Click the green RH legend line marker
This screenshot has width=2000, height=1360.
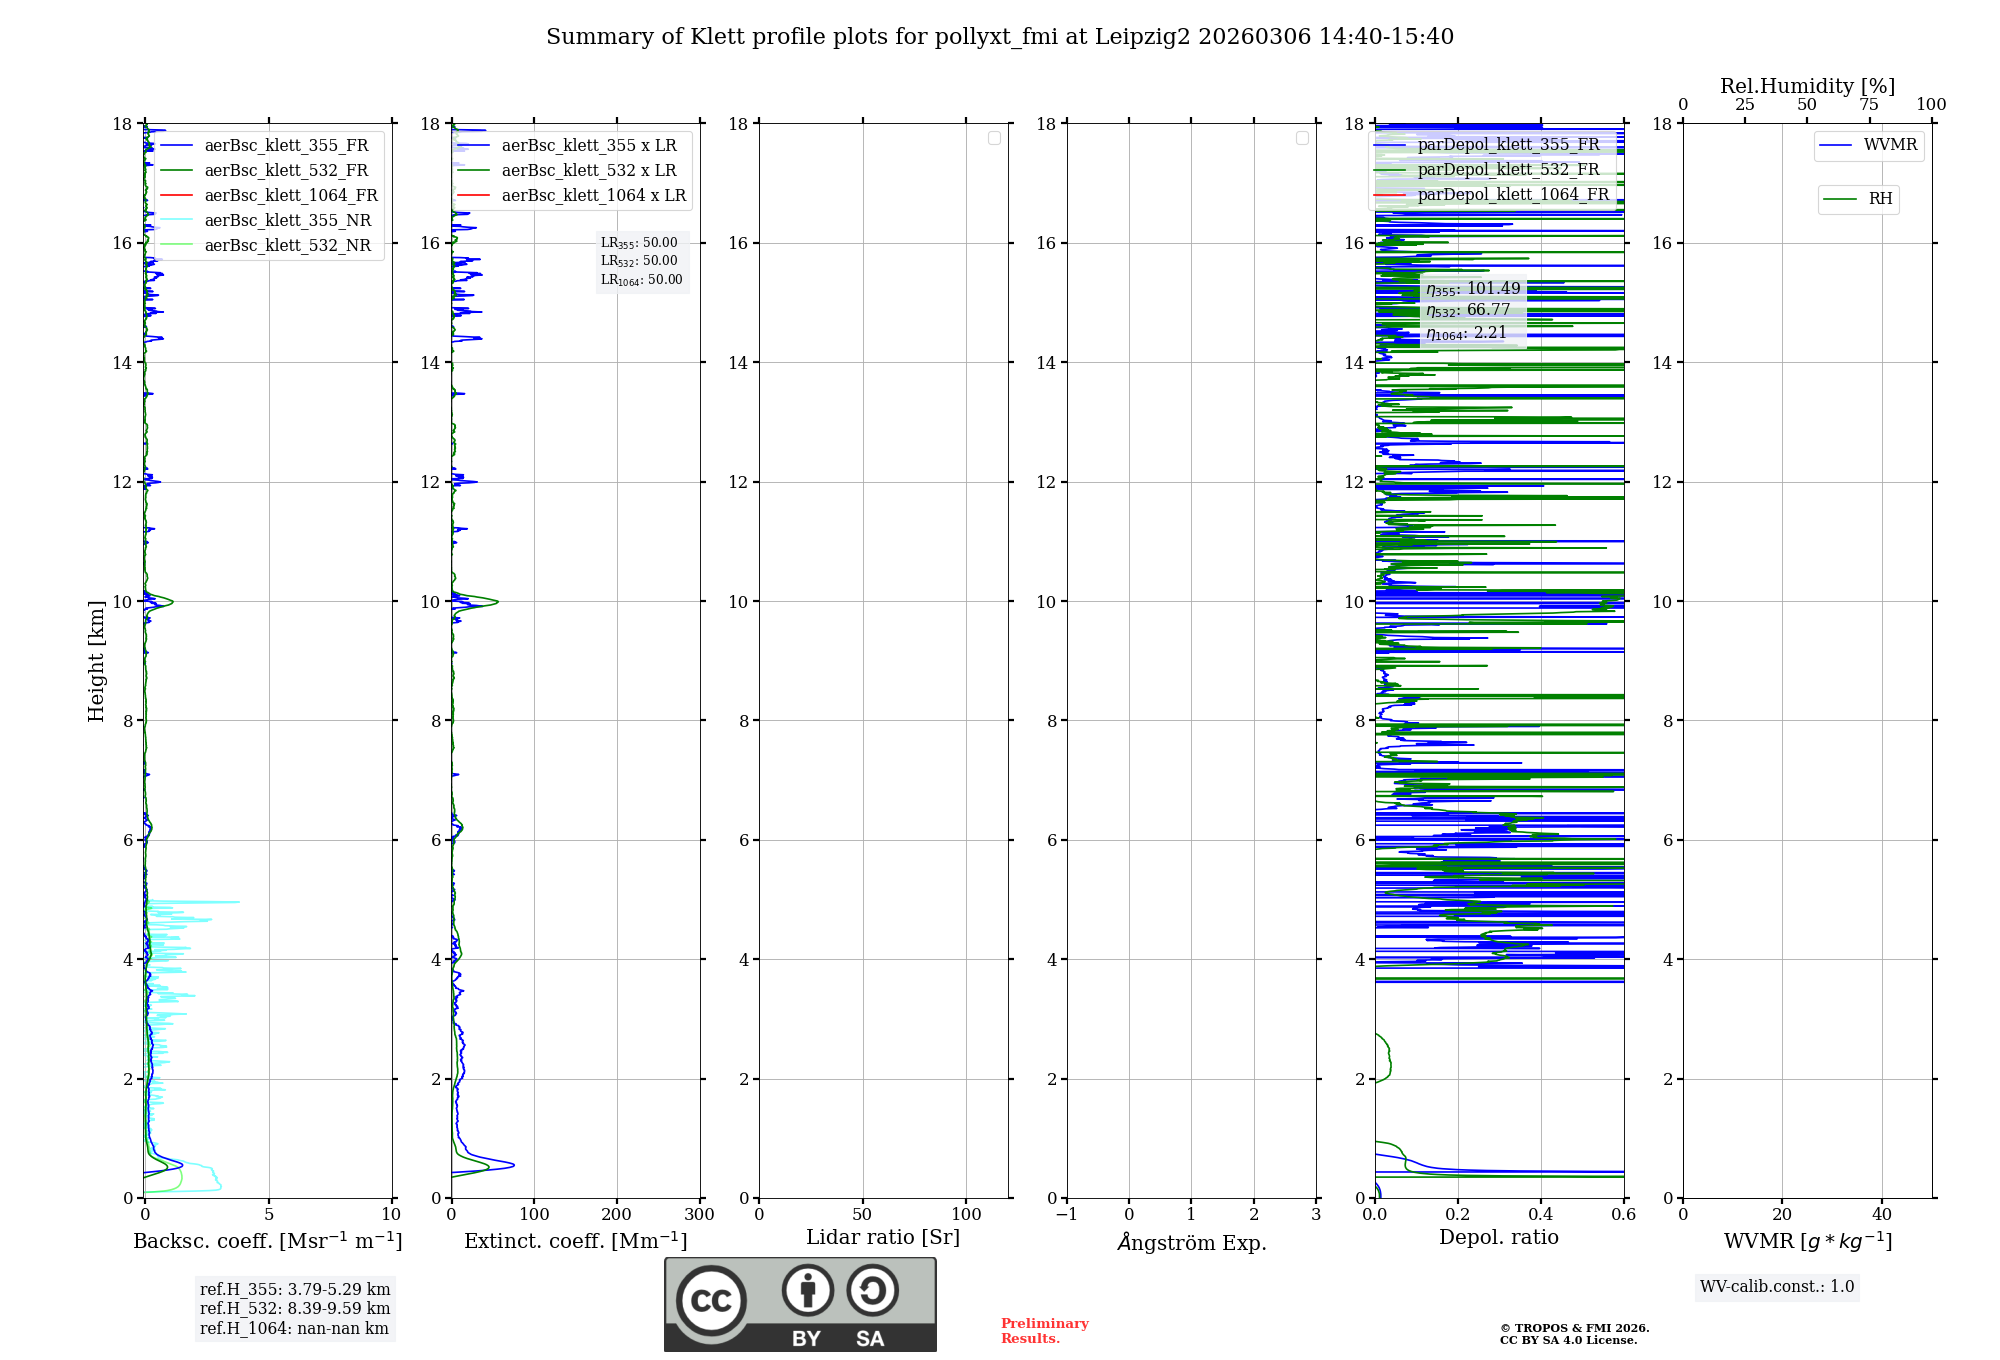pos(1839,199)
